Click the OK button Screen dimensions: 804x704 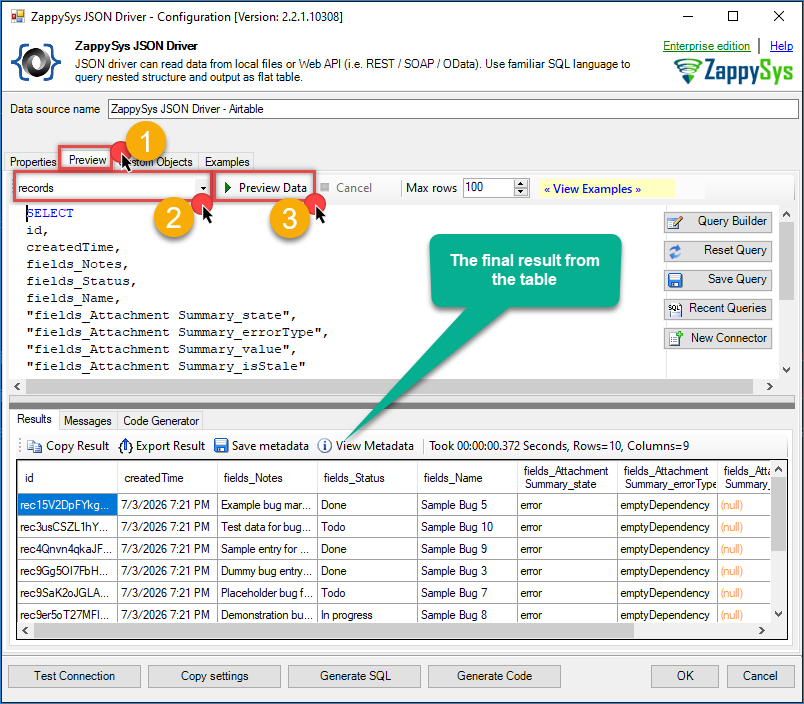point(685,676)
